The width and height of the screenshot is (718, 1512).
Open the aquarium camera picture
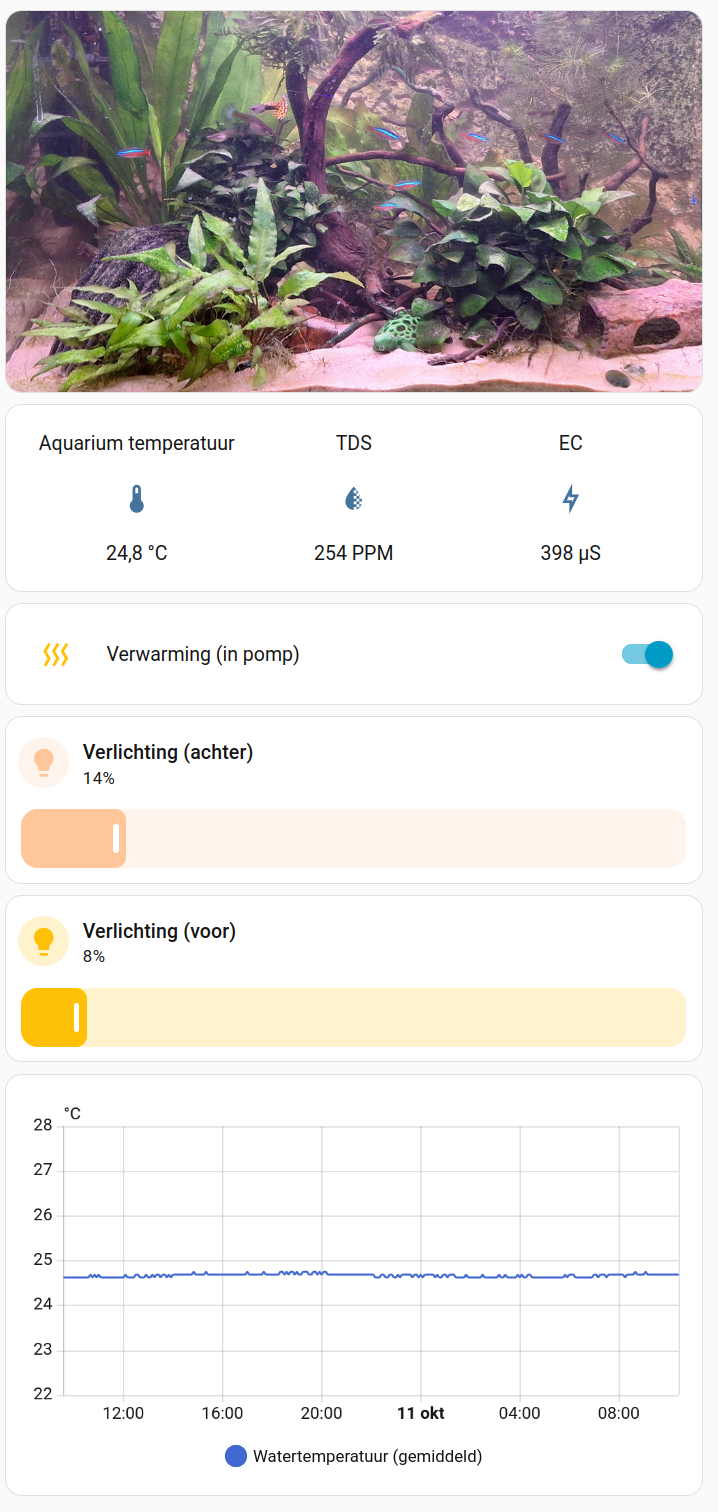pos(354,201)
